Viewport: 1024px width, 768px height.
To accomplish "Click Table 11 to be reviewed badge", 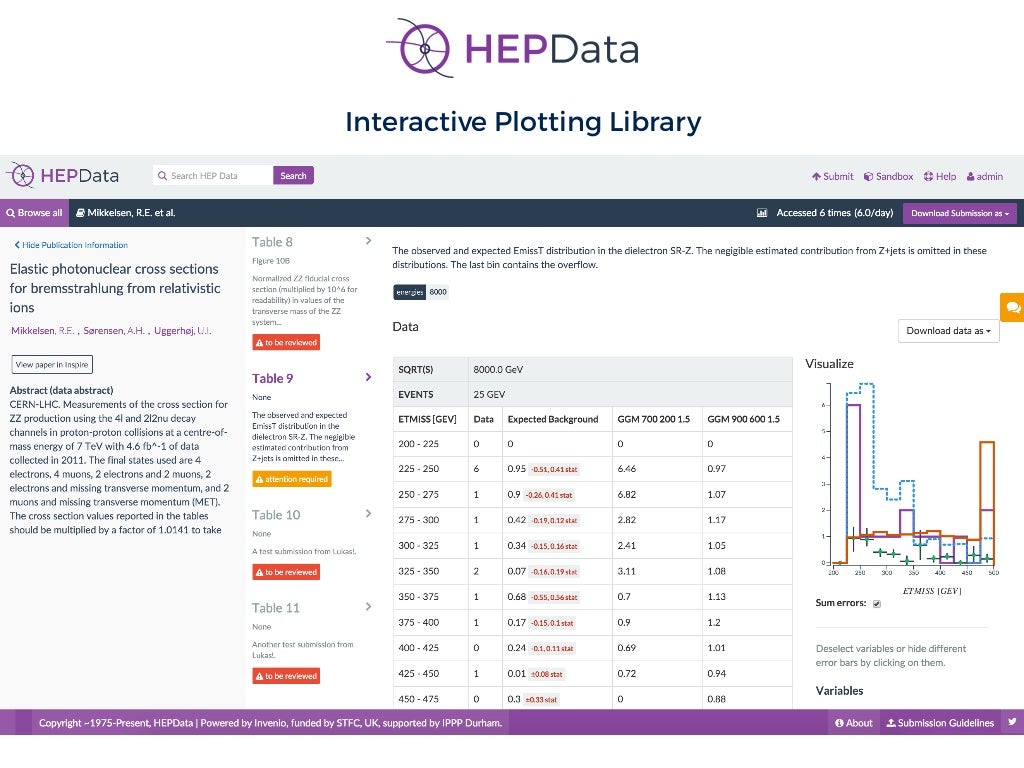I will [286, 676].
